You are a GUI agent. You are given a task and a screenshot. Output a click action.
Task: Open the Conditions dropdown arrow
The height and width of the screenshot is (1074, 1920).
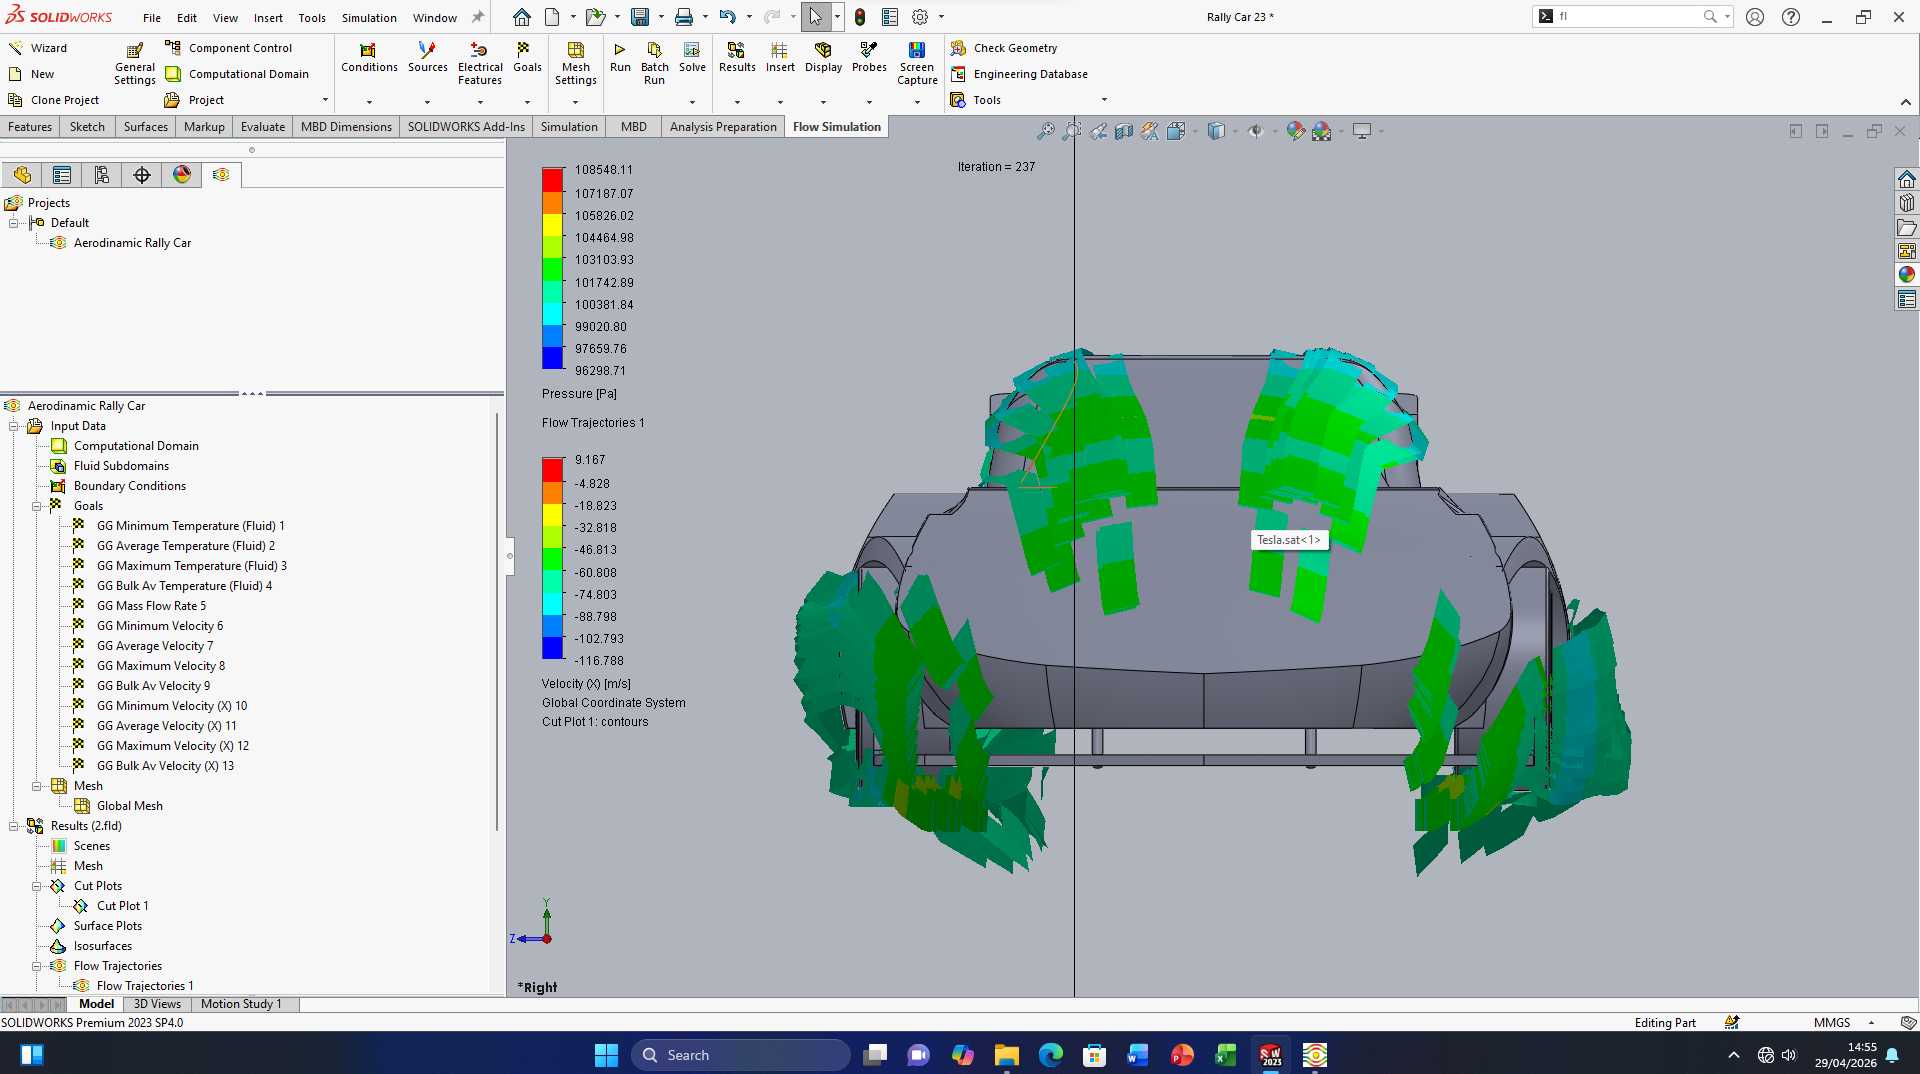369,102
